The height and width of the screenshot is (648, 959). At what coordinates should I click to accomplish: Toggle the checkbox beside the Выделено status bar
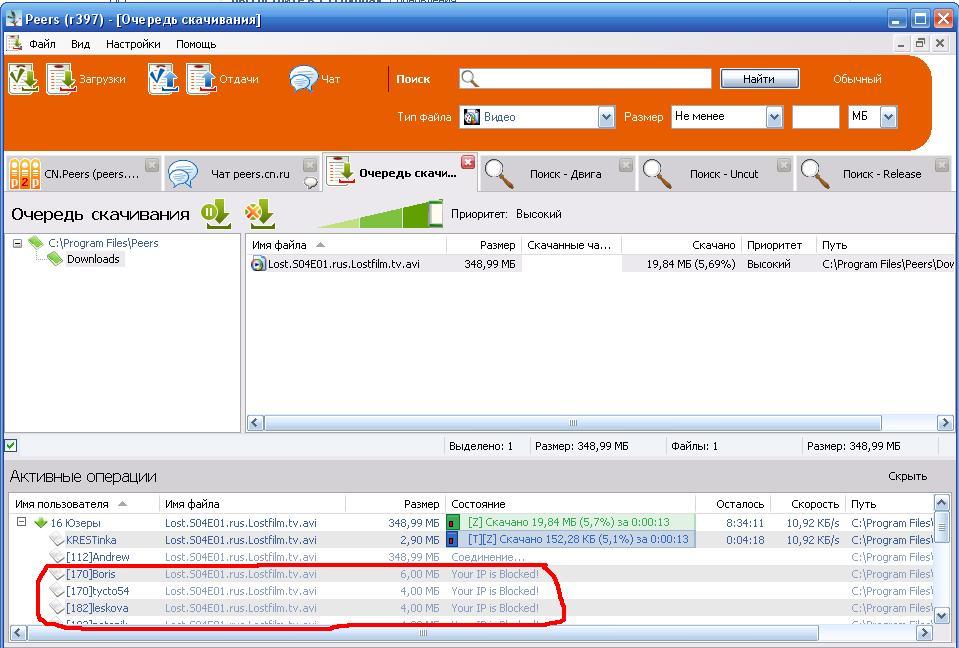point(10,446)
